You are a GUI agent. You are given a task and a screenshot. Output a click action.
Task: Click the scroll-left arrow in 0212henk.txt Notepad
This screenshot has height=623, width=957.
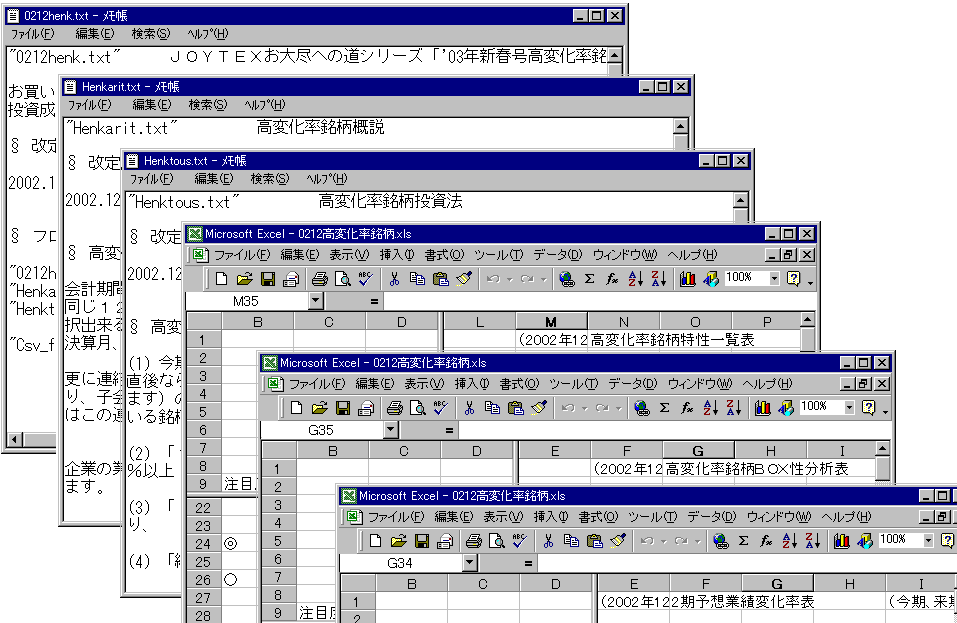pos(15,439)
